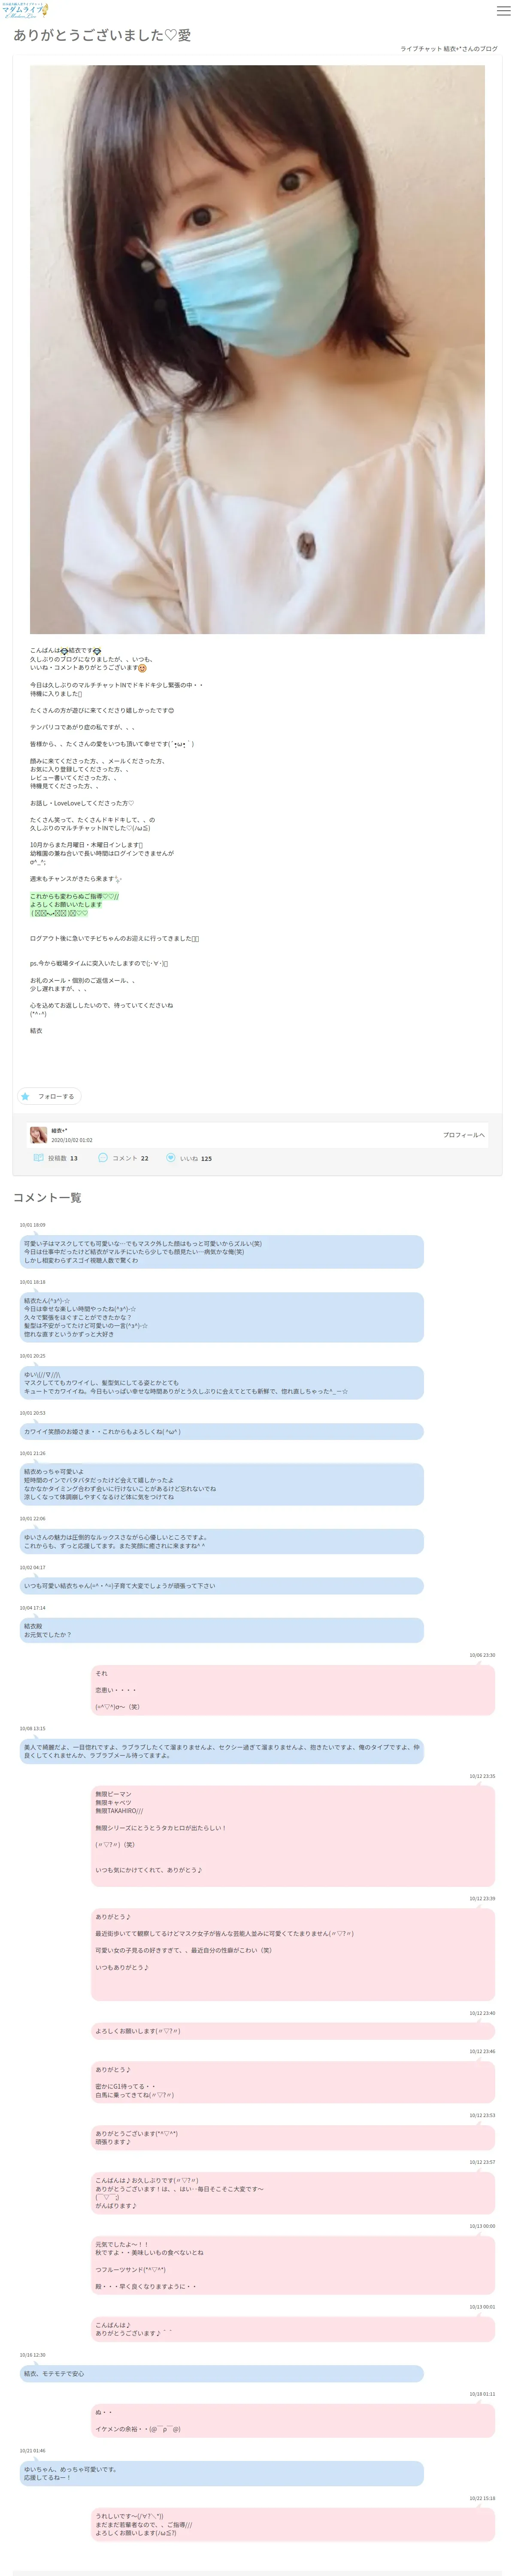The height and width of the screenshot is (2576, 515).
Task: Click the green highlighted これからも変わらぬご指導 text
Action: click(74, 897)
